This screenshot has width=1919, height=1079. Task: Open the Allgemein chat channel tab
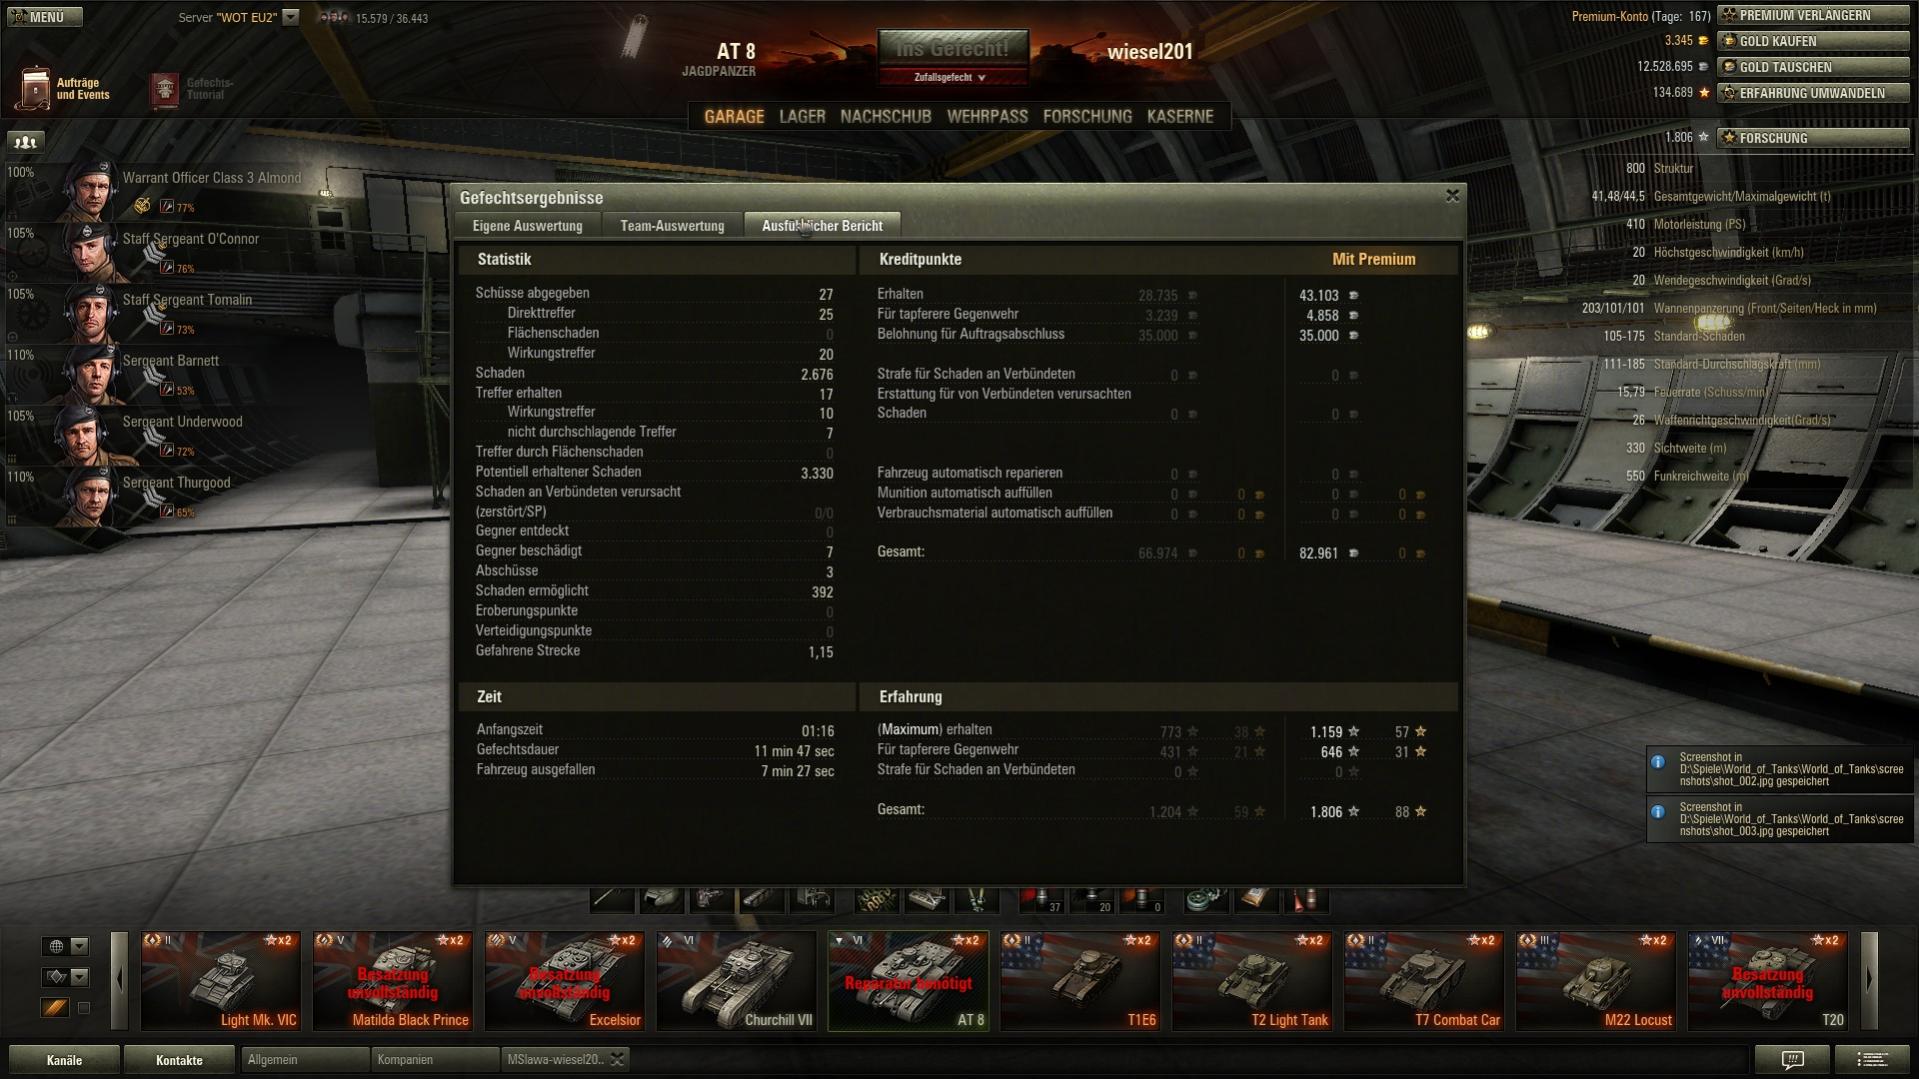click(x=305, y=1060)
